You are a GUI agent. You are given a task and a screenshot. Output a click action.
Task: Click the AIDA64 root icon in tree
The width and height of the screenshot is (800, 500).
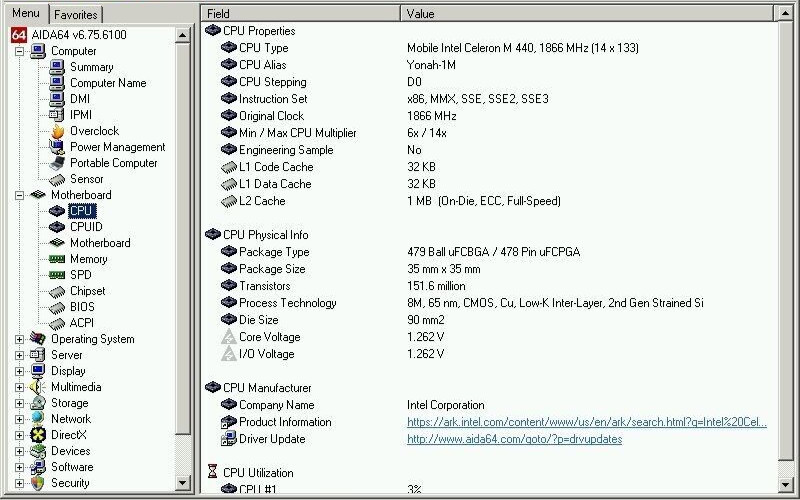coord(18,35)
